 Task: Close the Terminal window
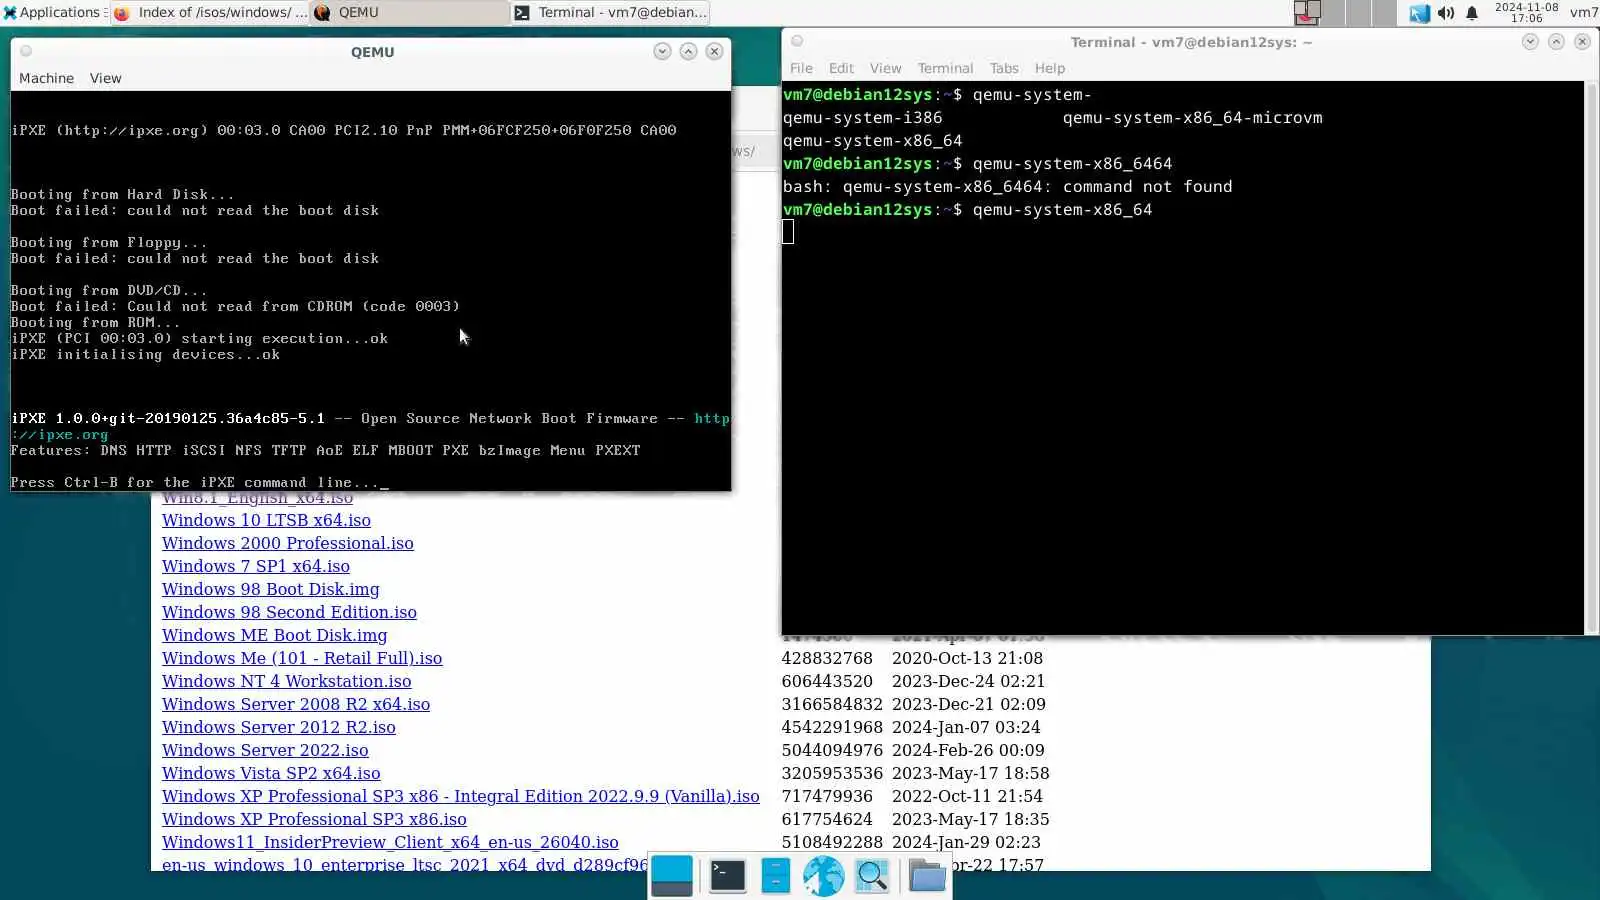coord(1582,41)
